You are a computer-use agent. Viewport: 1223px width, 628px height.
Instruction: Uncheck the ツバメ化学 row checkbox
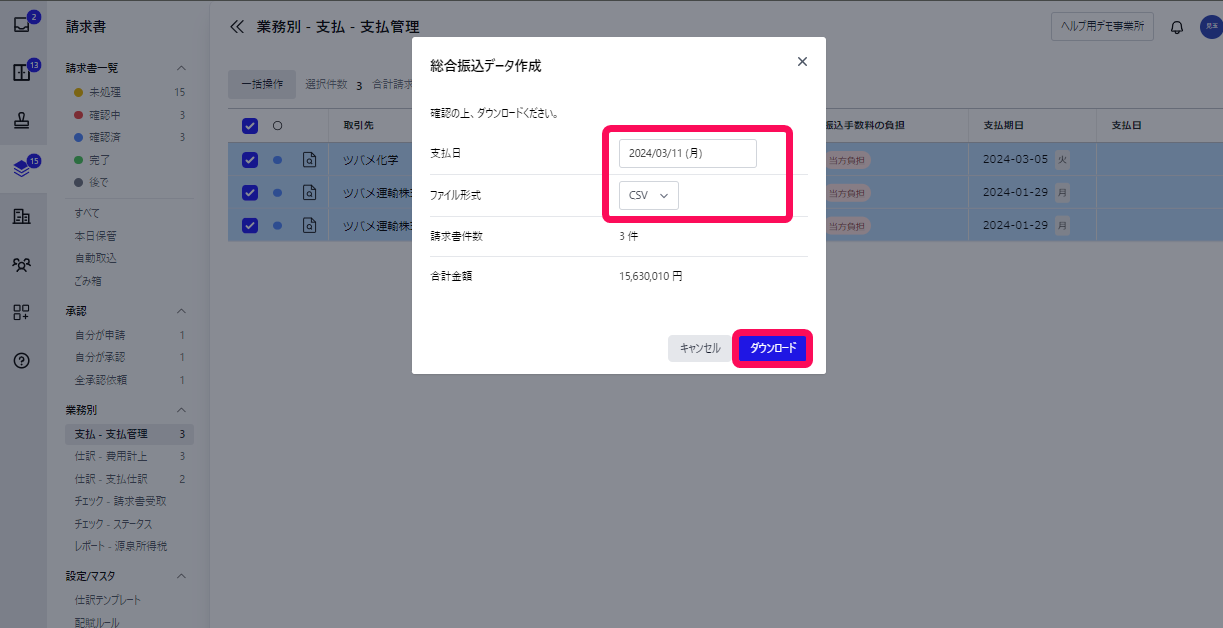[250, 160]
